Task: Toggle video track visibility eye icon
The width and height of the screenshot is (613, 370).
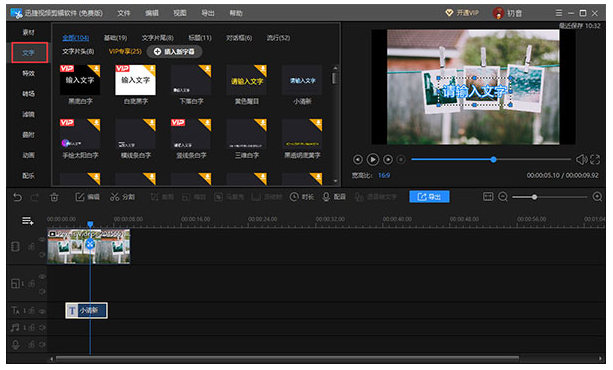Action: pyautogui.click(x=42, y=239)
